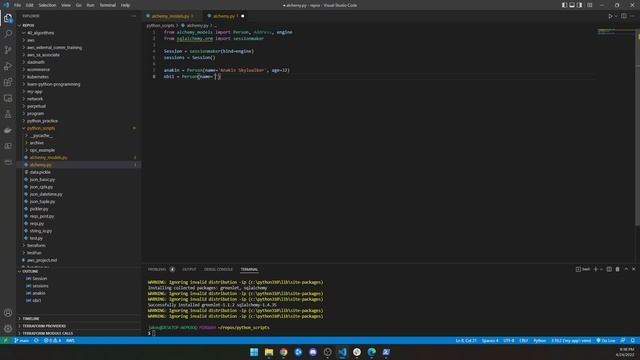Open the Terminal menu
The height and width of the screenshot is (360, 640).
[108, 5]
